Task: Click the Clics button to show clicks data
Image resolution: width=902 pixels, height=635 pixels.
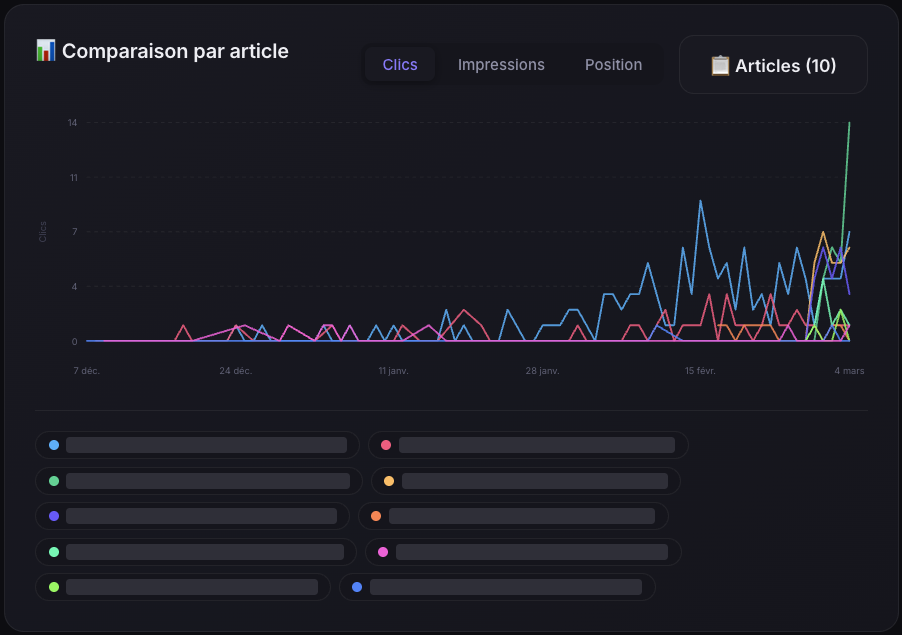Action: pos(399,64)
